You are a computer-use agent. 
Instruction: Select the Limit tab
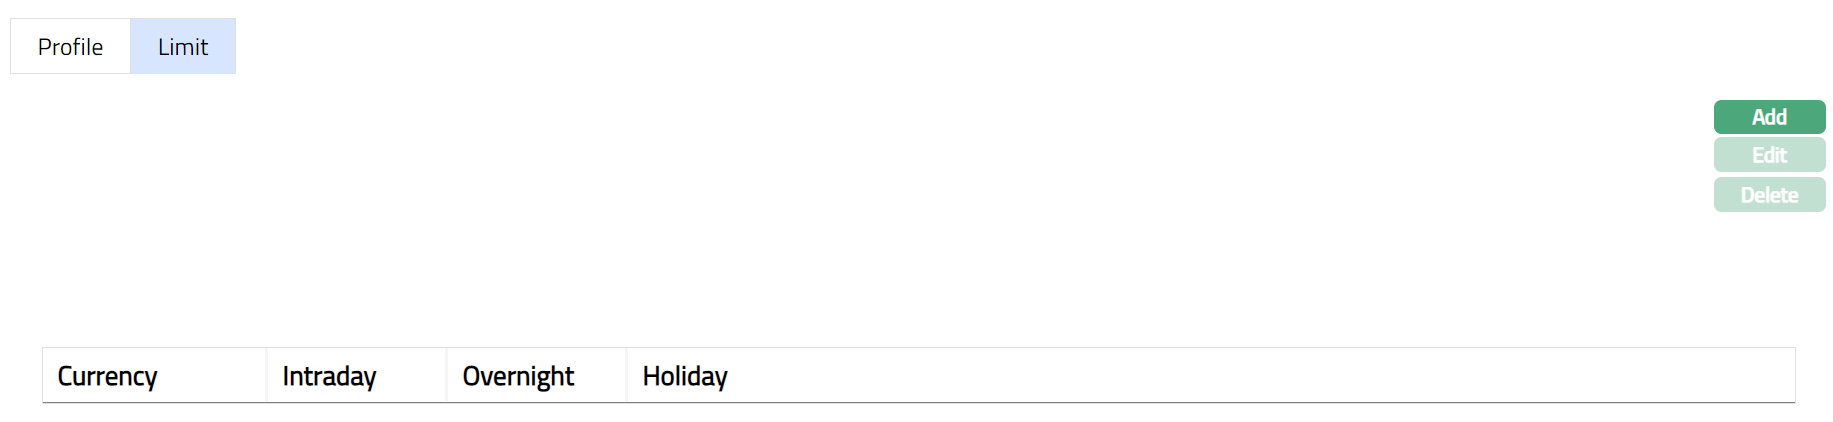[183, 47]
